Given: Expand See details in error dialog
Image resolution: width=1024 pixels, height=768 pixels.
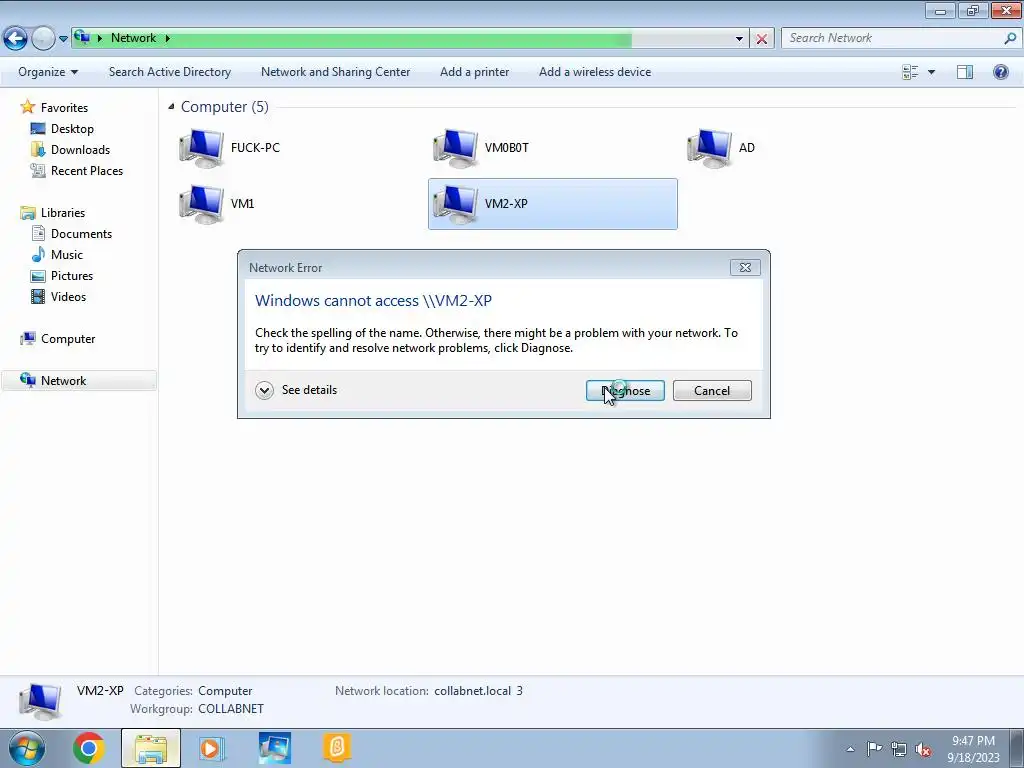Looking at the screenshot, I should coord(296,391).
